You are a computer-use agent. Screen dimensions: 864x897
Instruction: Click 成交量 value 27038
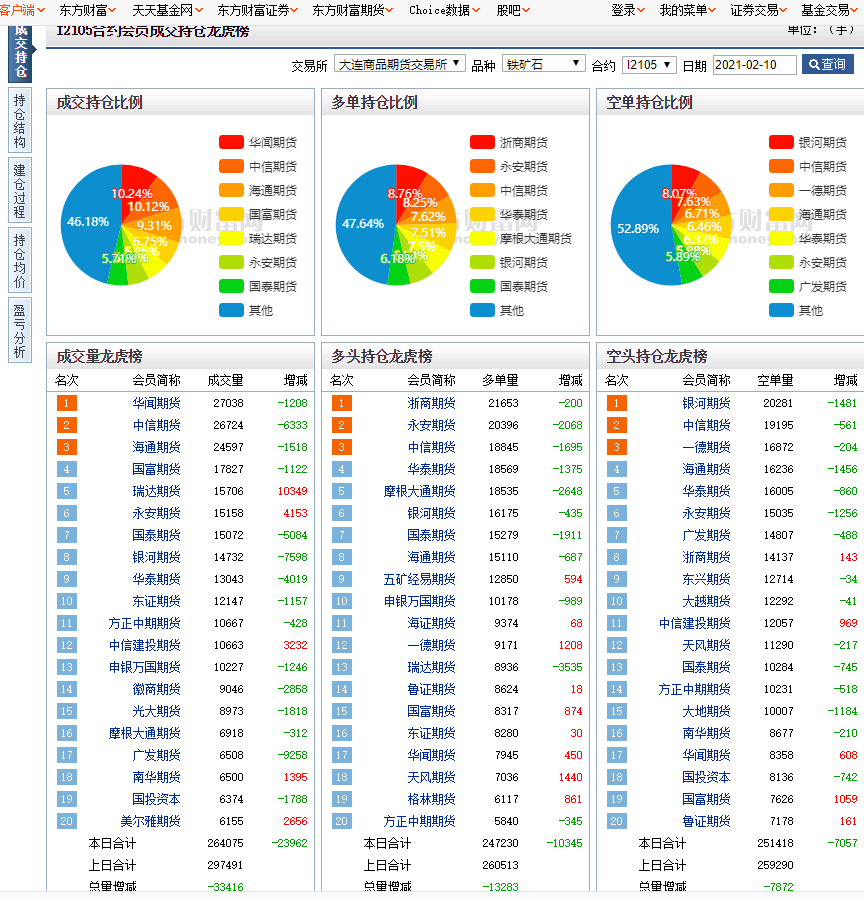[x=228, y=403]
